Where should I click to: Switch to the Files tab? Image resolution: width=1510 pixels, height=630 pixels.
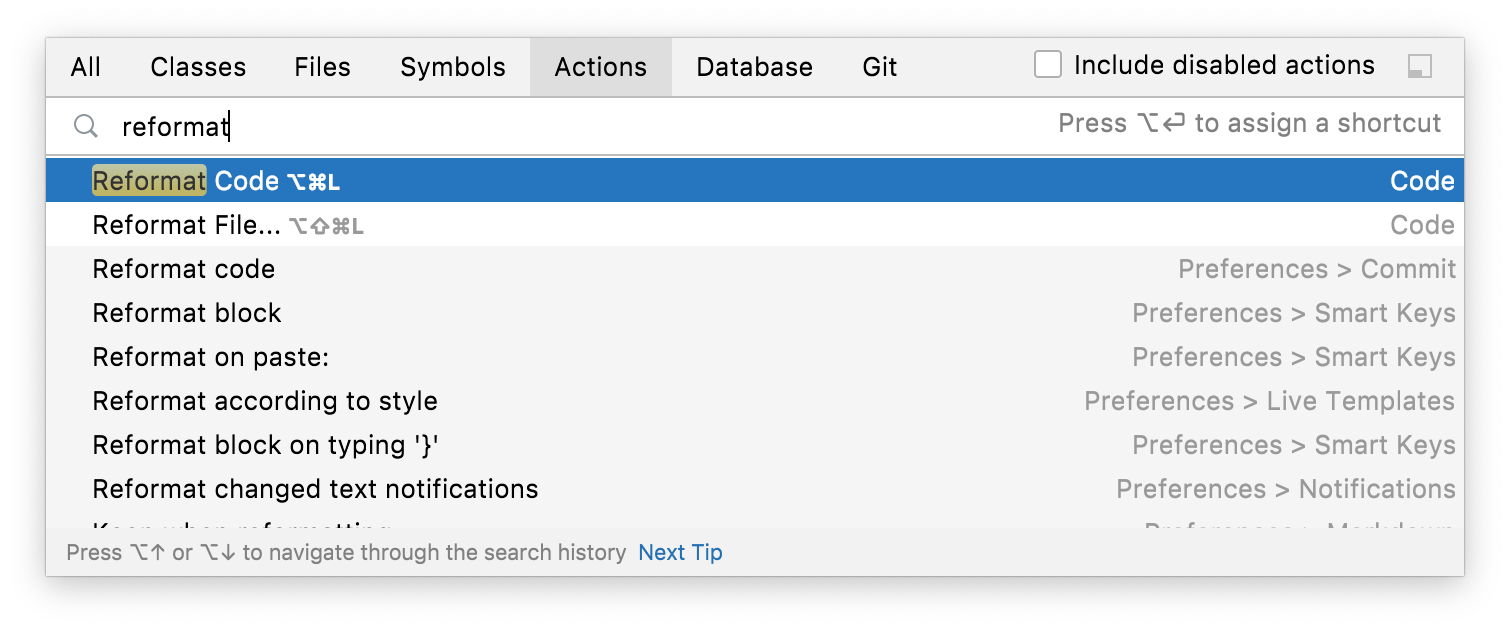tap(322, 67)
